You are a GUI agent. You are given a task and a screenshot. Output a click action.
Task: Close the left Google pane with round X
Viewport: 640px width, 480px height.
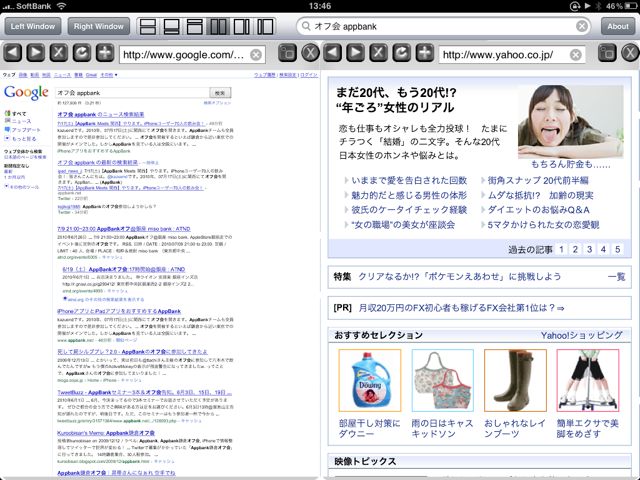click(311, 53)
